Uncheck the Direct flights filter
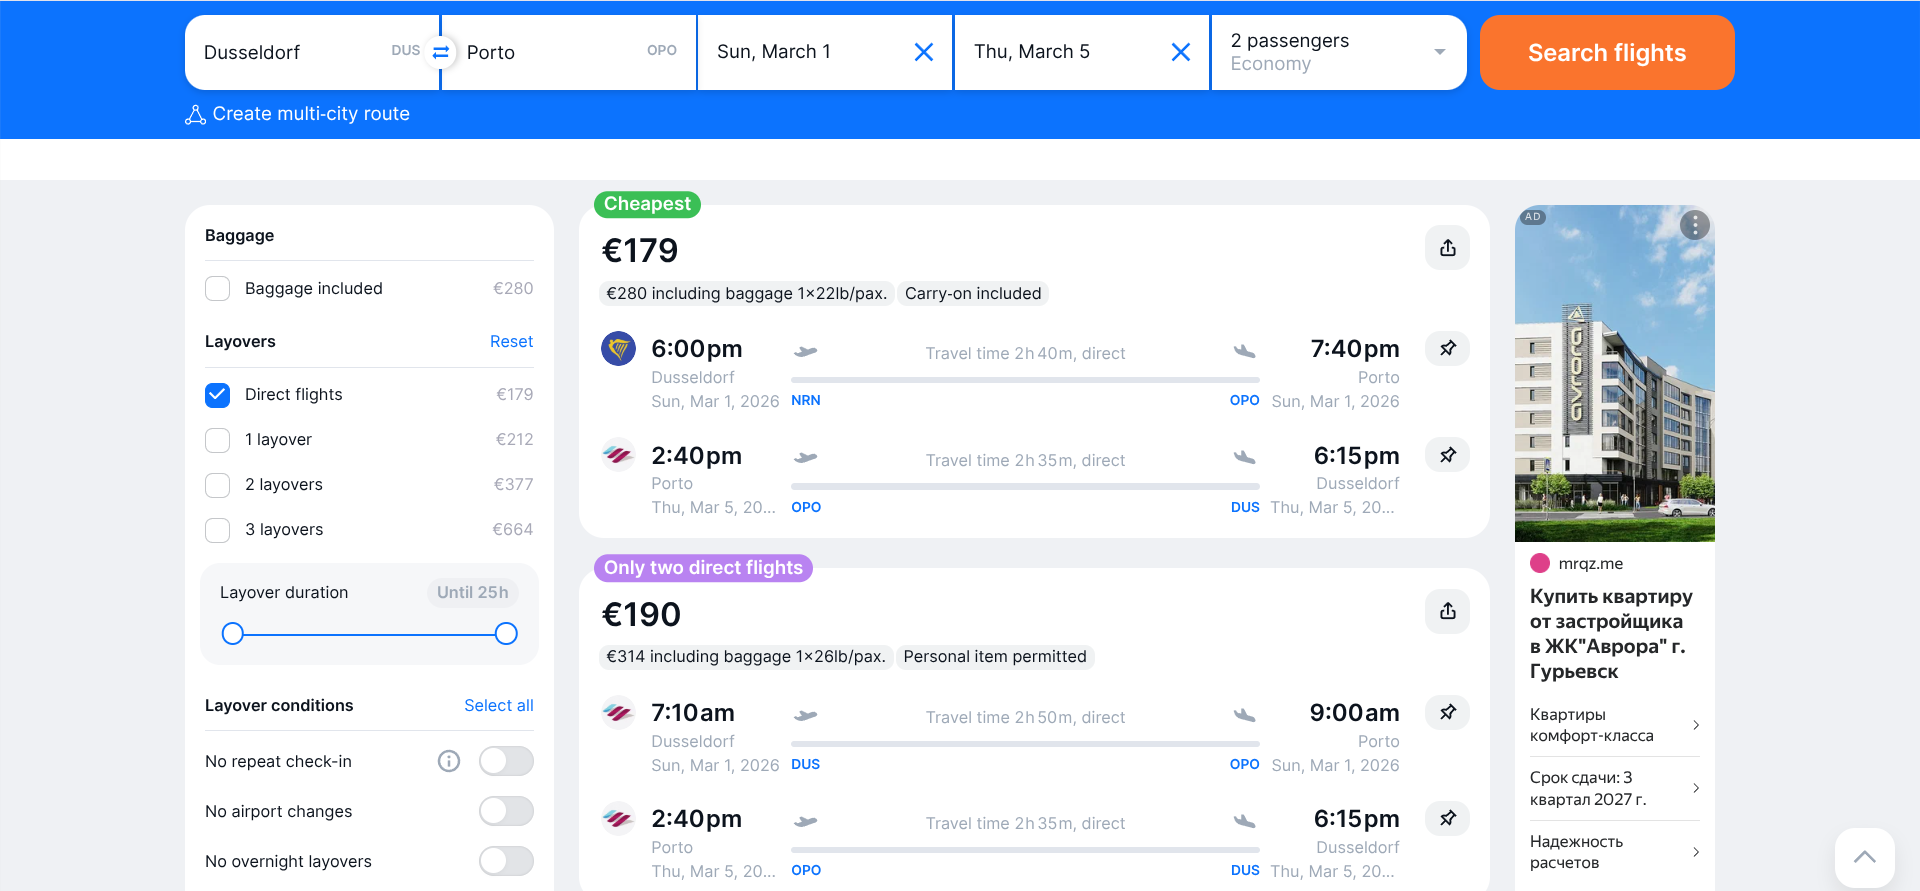The height and width of the screenshot is (891, 1920). coord(218,395)
